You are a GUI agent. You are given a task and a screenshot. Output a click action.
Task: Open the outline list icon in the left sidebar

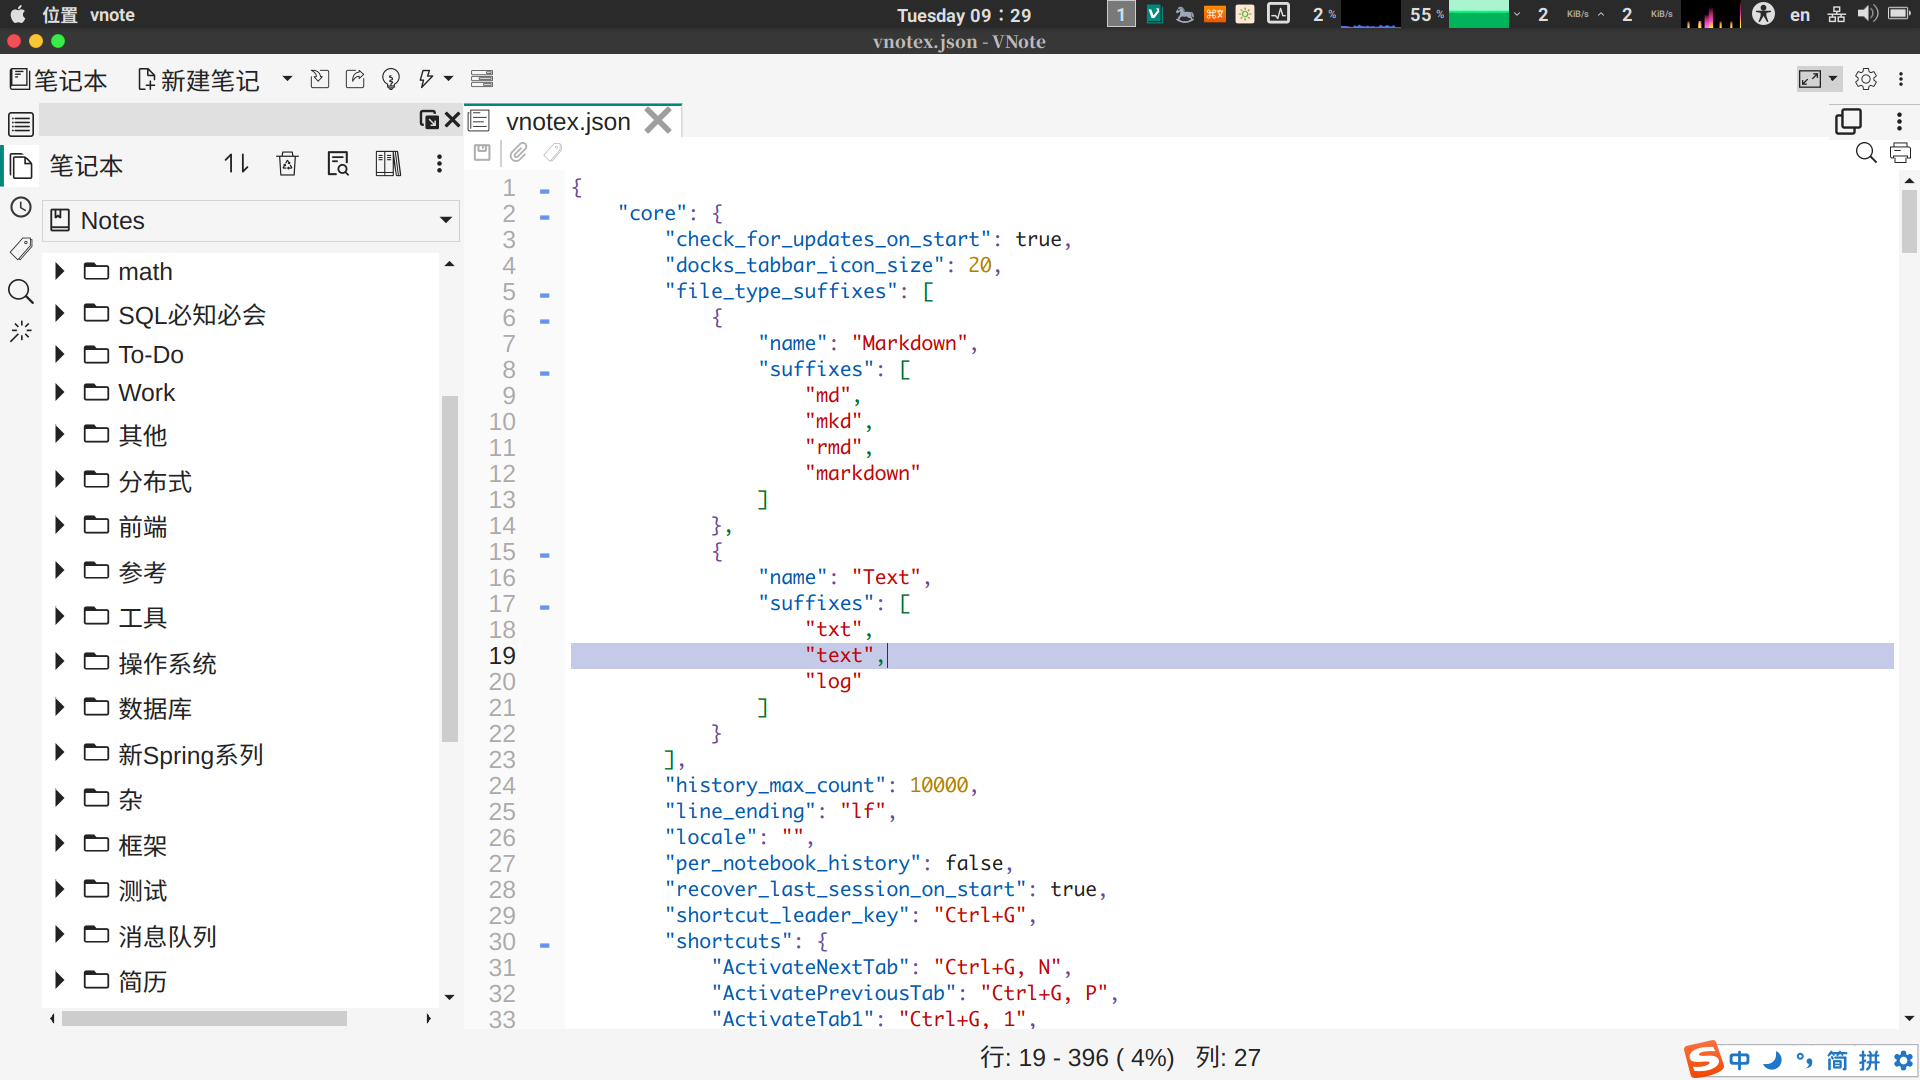[21, 124]
